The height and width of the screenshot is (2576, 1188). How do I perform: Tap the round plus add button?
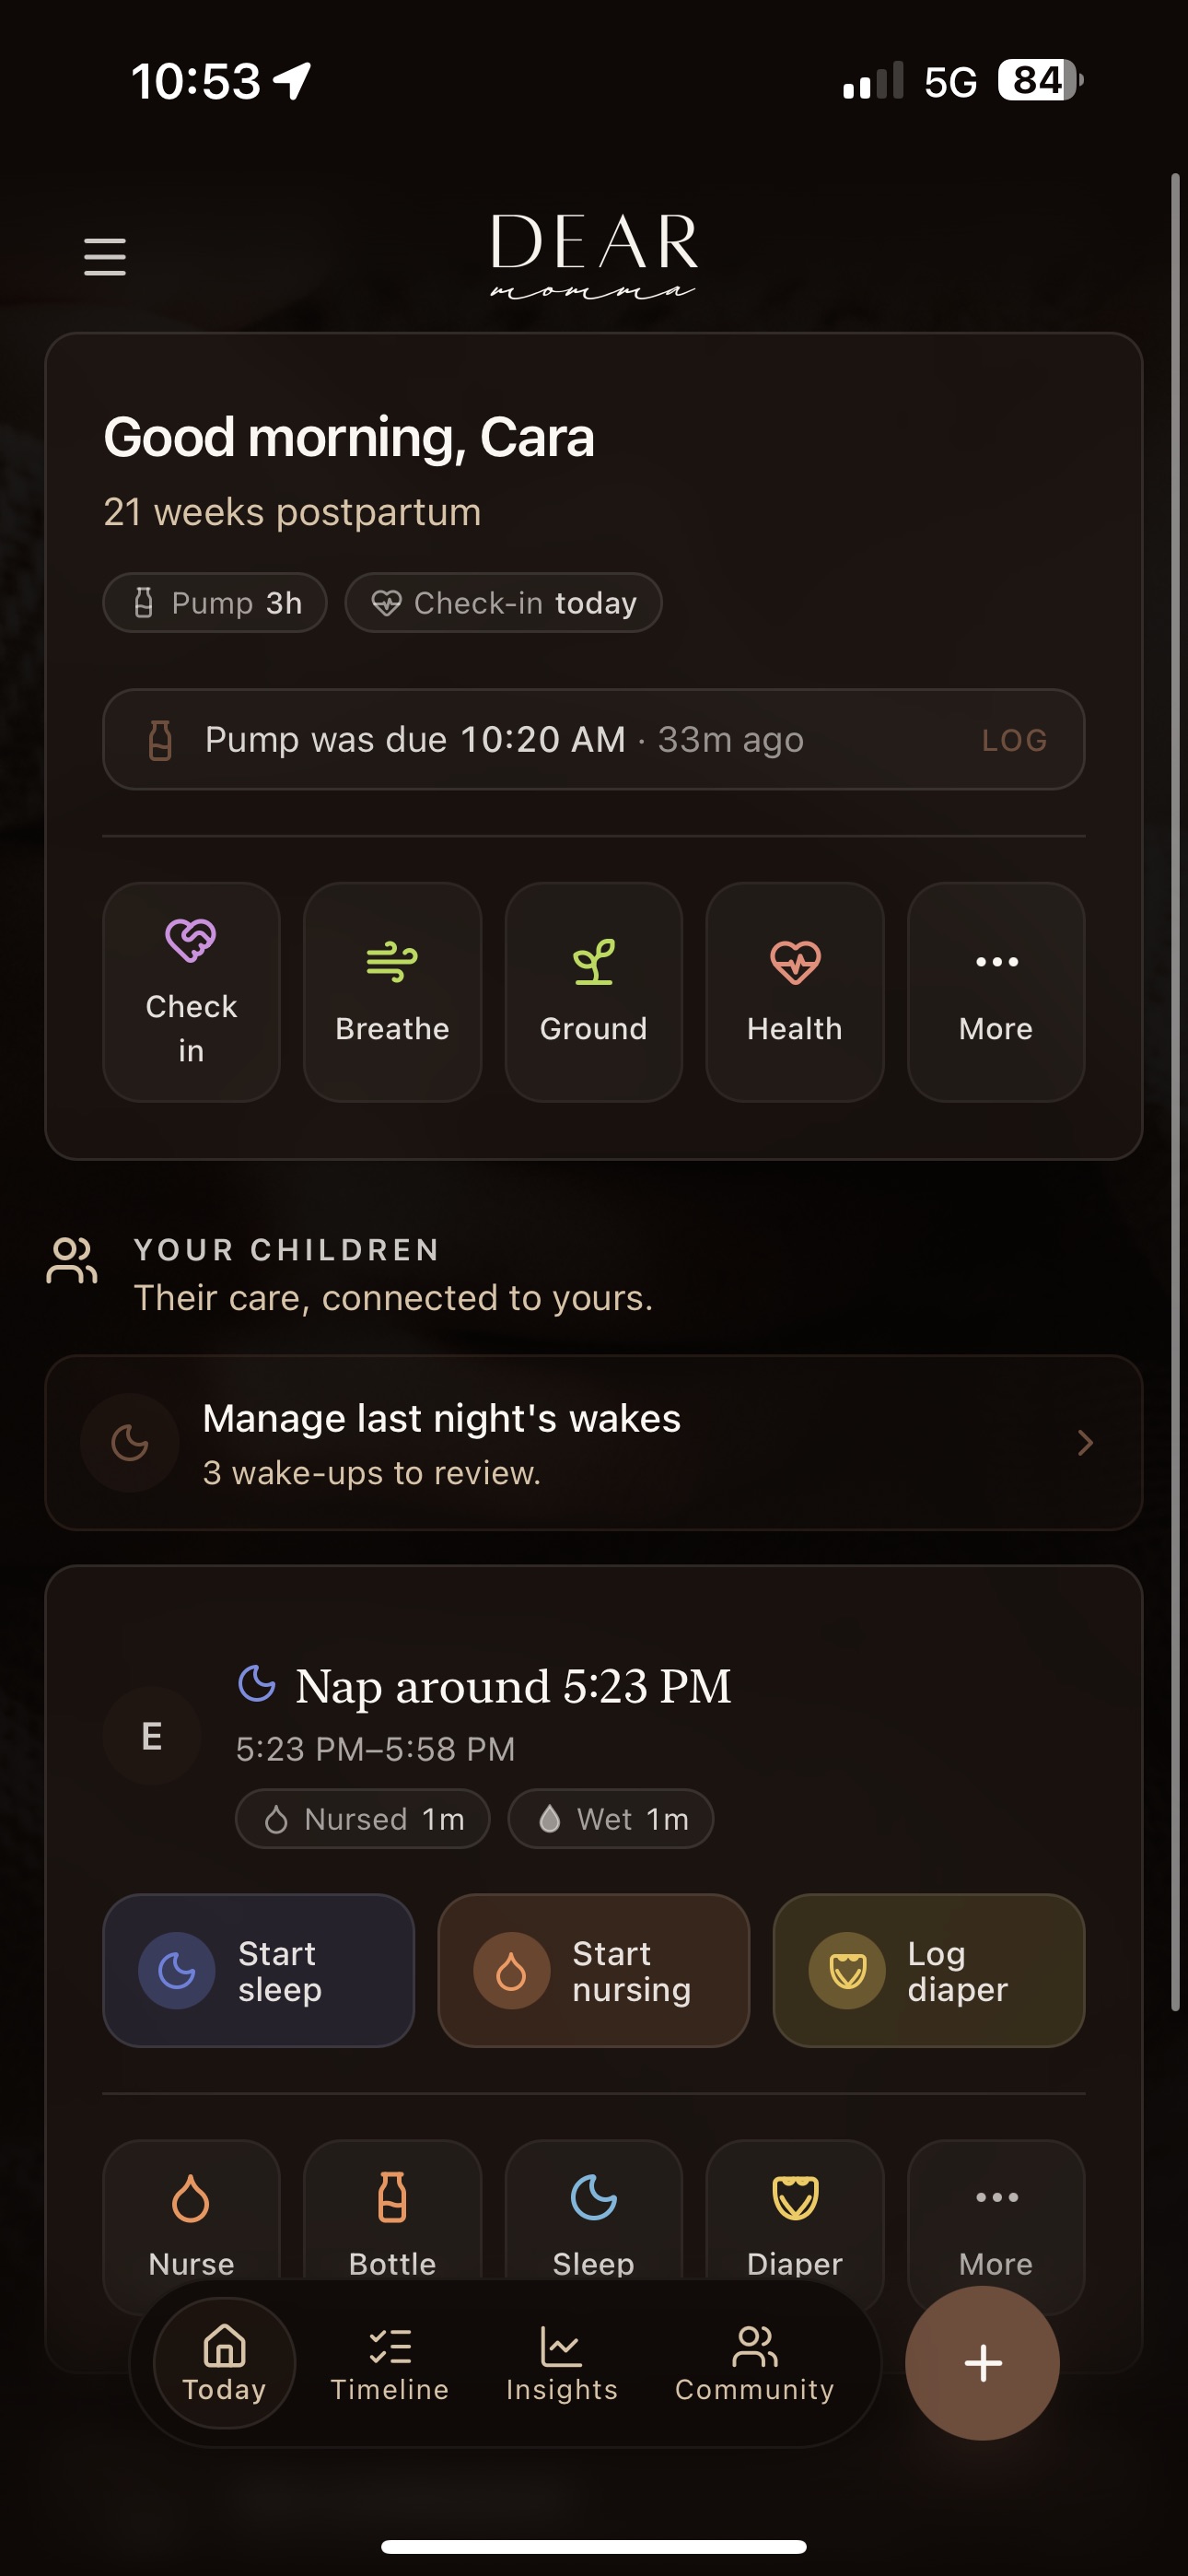pyautogui.click(x=982, y=2363)
